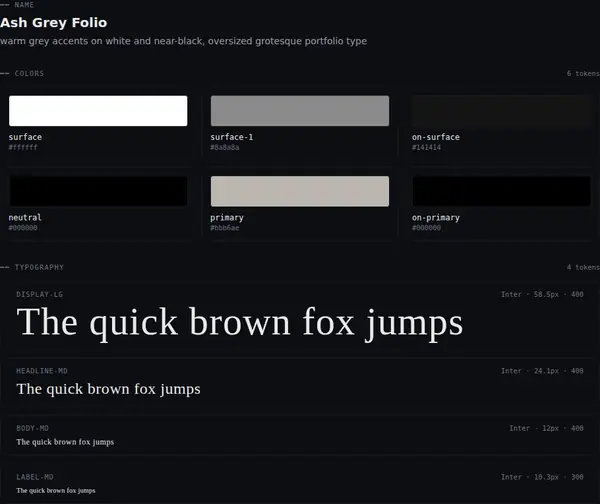Click the warm grey primary swatch

point(300,191)
